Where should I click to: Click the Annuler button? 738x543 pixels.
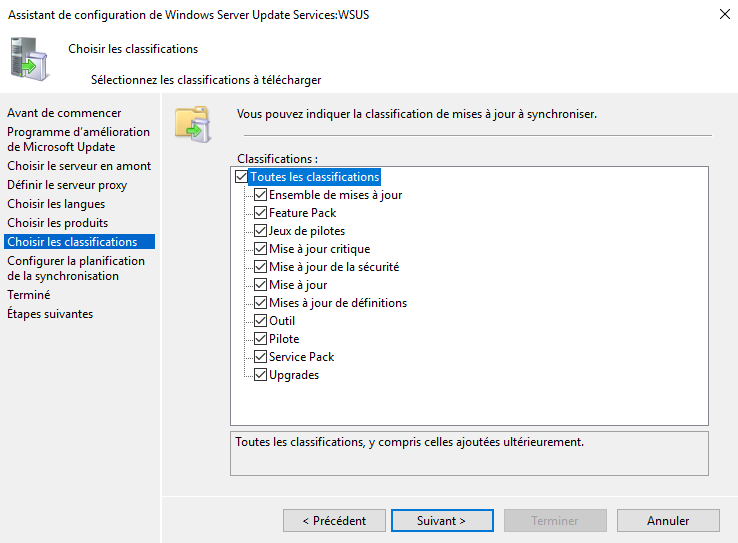tap(668, 520)
